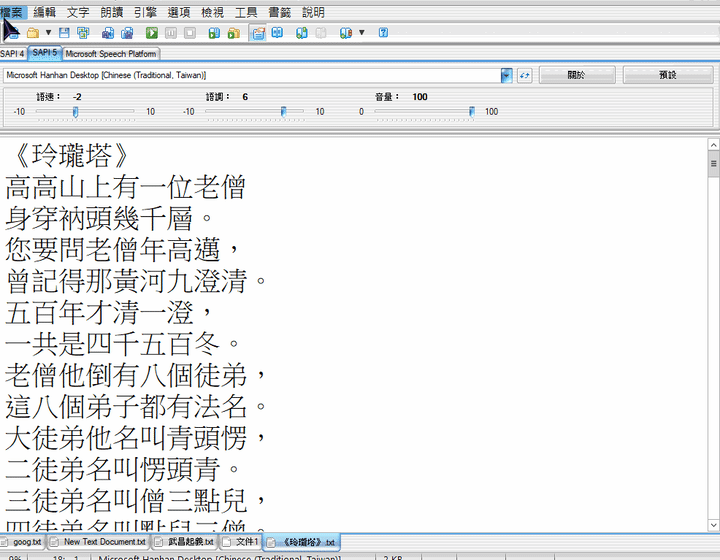Click the Pause reading icon
The width and height of the screenshot is (720, 560).
pyautogui.click(x=171, y=33)
